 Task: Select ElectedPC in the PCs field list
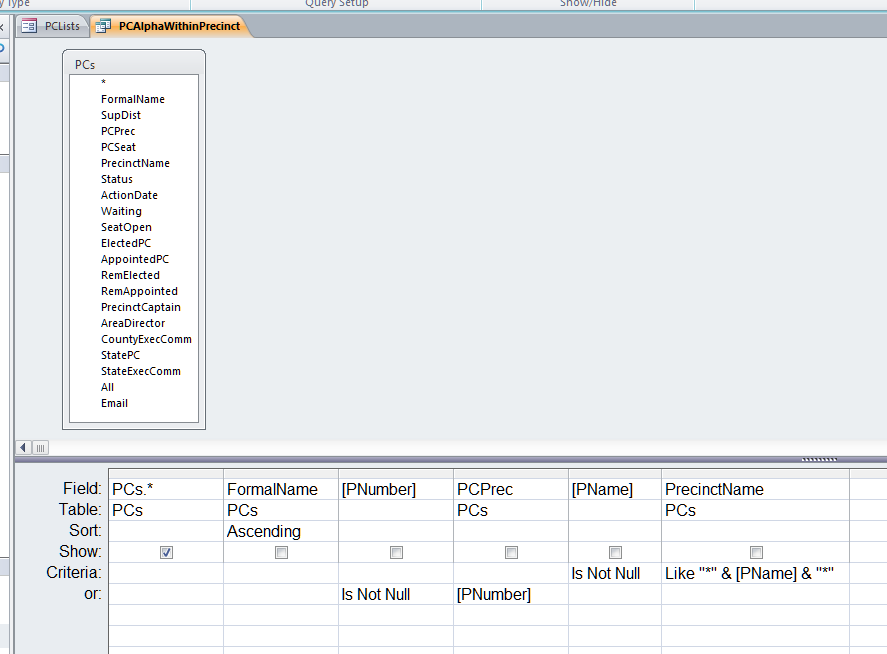point(126,243)
